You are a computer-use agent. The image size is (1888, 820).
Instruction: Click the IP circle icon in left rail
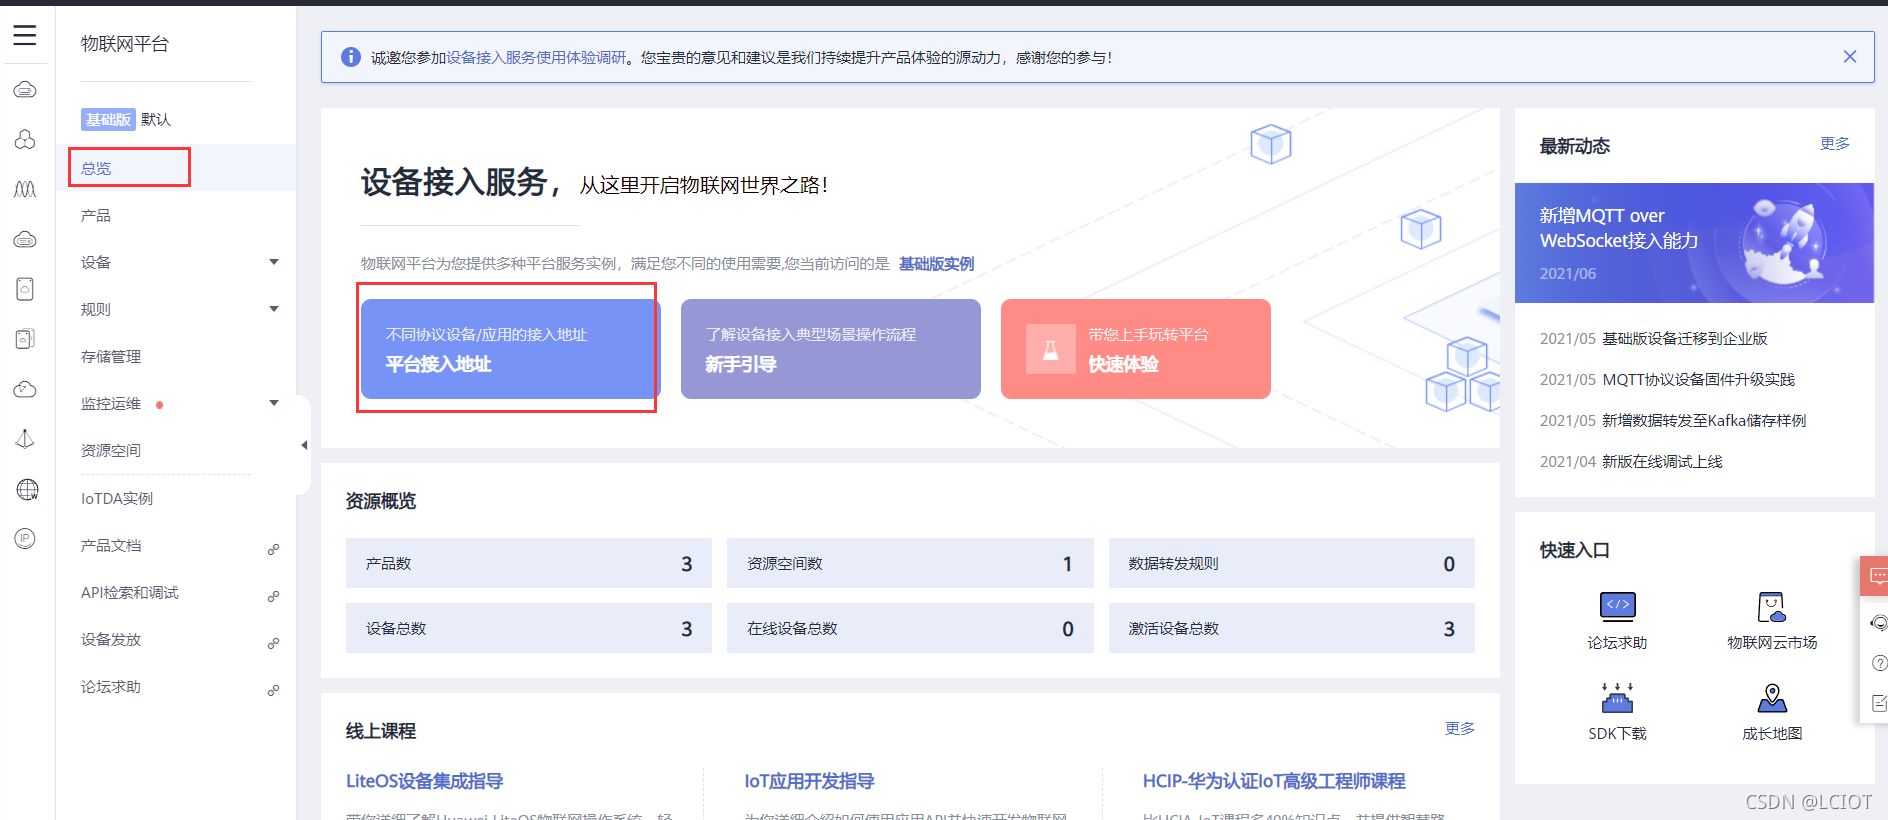[26, 538]
